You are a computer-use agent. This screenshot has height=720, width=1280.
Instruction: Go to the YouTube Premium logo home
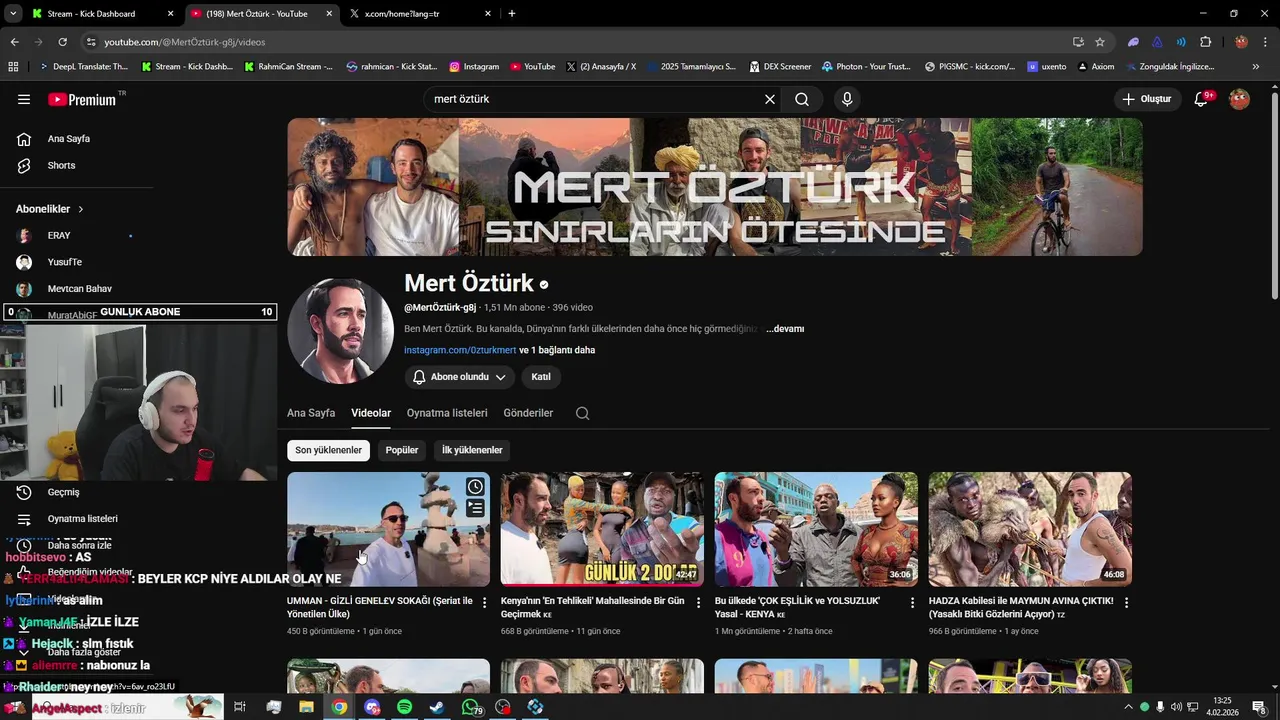coord(82,99)
